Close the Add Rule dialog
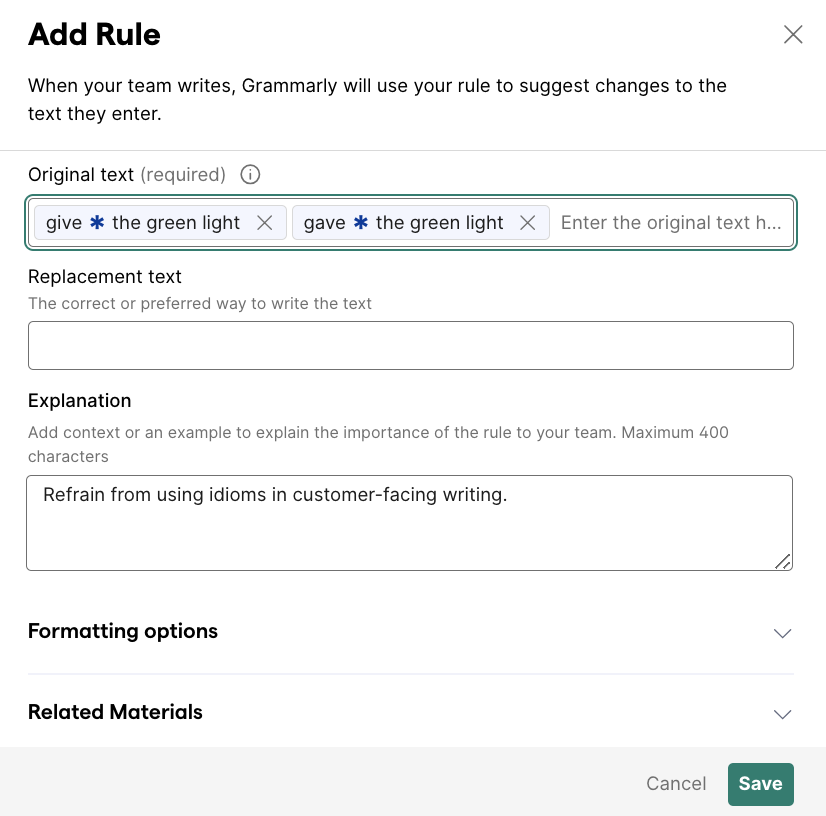 click(793, 35)
